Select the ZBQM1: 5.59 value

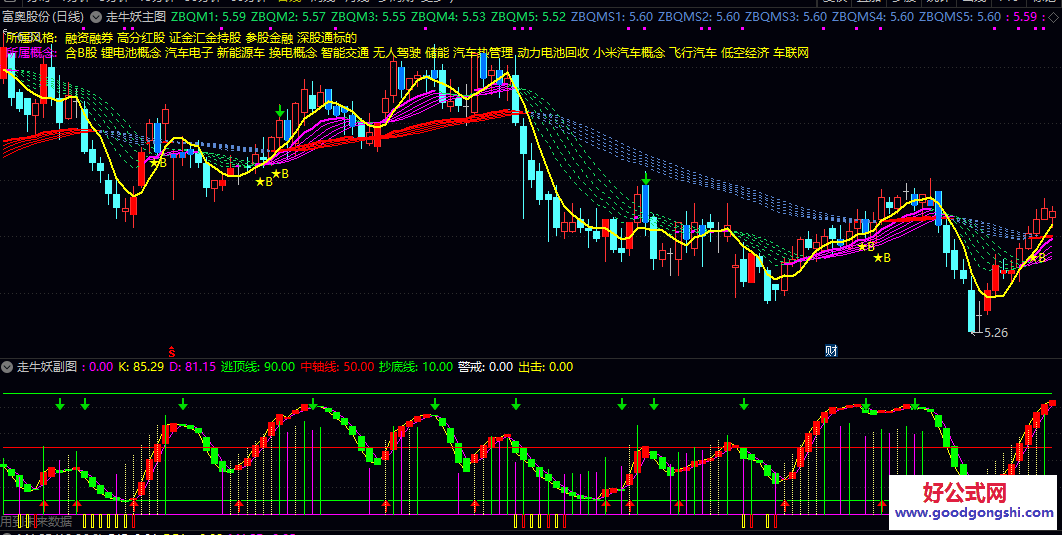209,16
